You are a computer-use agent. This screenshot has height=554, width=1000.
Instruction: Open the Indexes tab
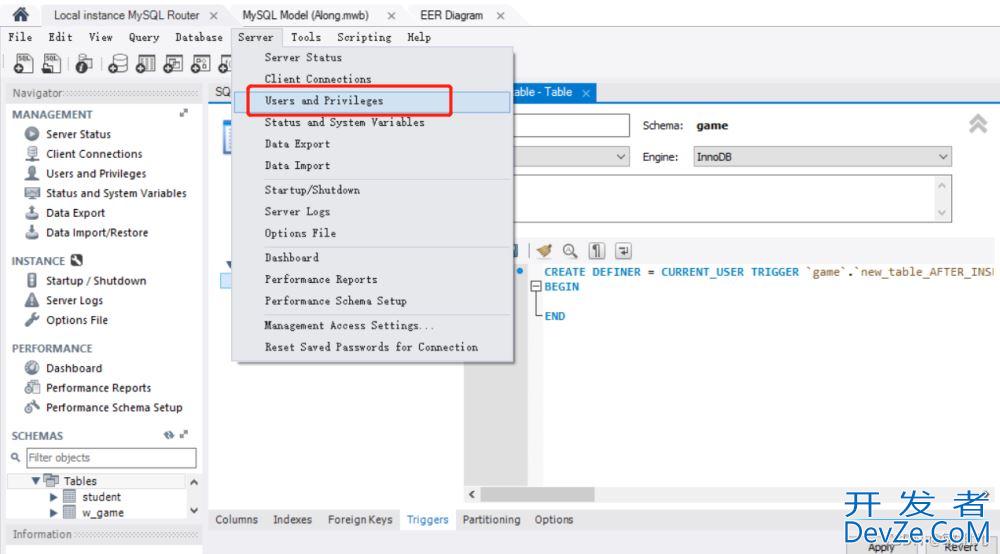coord(292,520)
